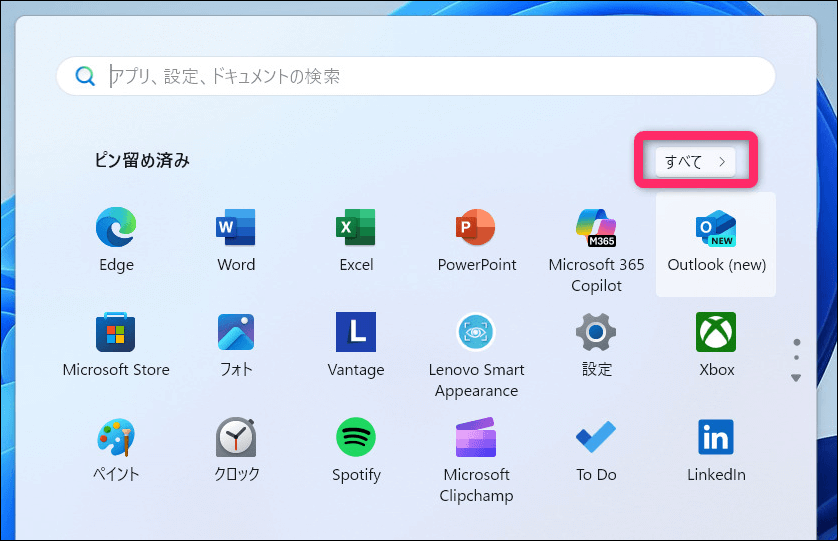Open the フォト (Photos) app
838x541 pixels.
click(236, 333)
